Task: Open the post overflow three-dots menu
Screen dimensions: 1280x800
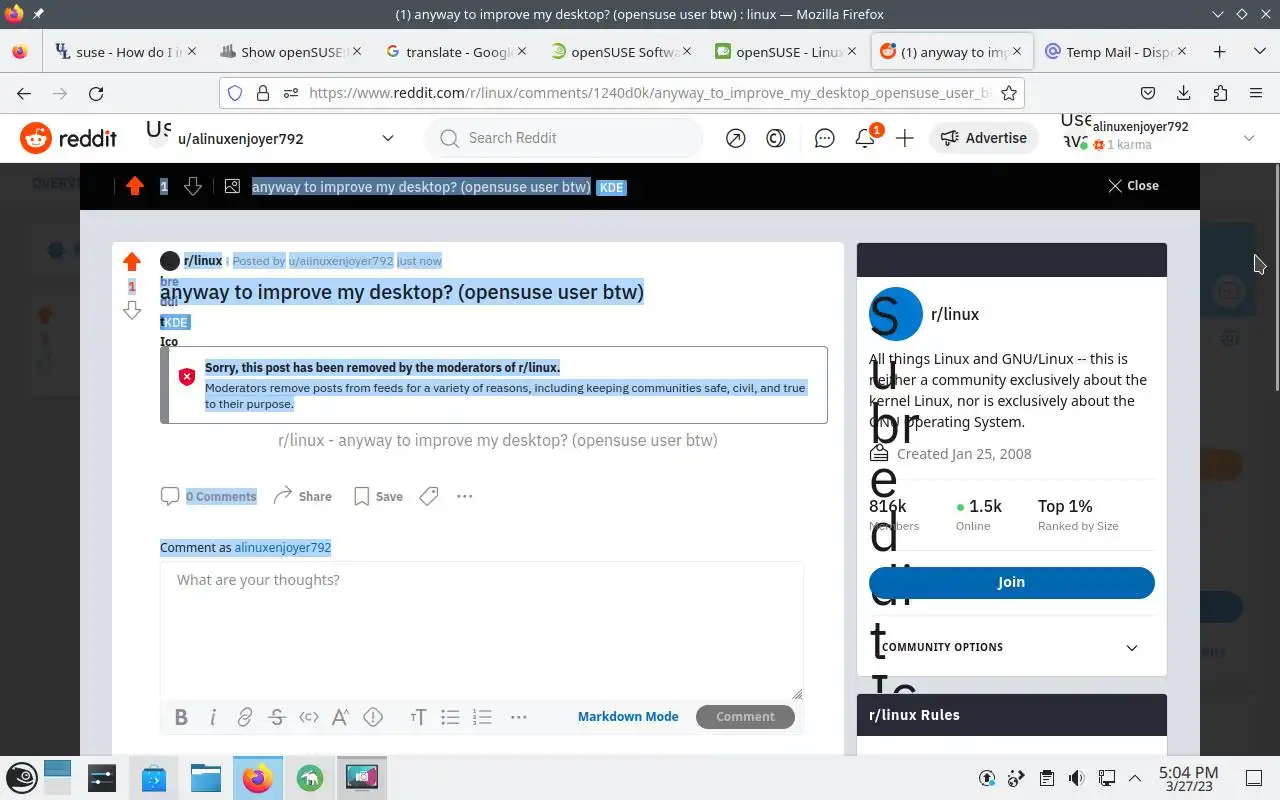Action: (x=465, y=496)
